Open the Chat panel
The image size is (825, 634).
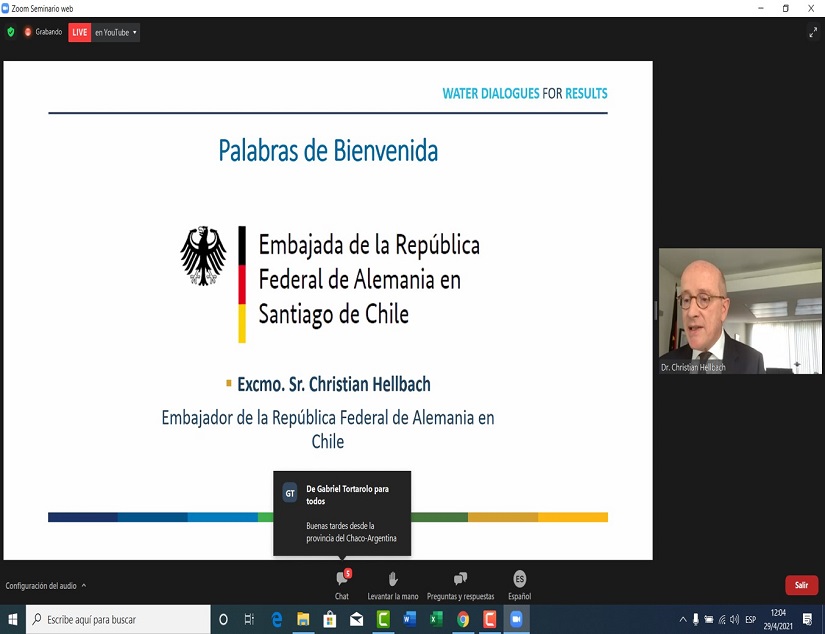[x=342, y=585]
